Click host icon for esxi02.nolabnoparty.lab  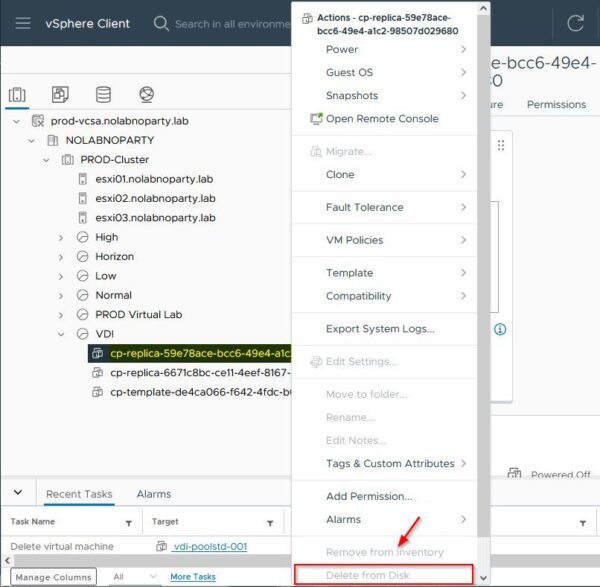83,198
